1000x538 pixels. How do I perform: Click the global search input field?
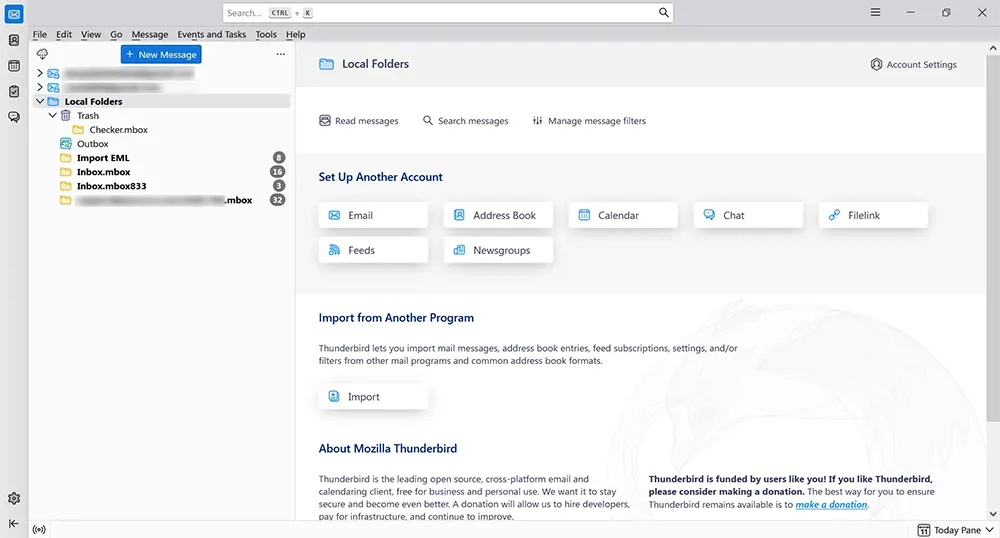click(448, 13)
